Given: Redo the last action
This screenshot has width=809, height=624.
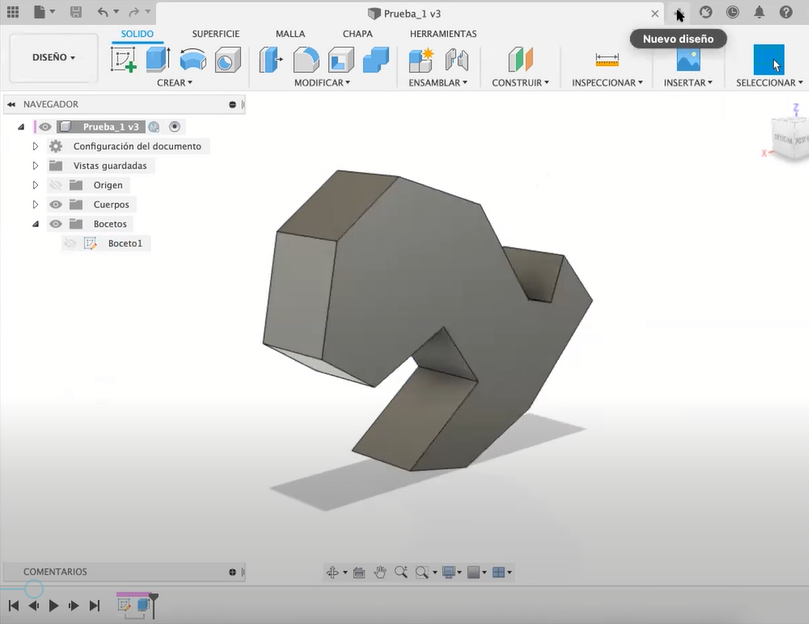Looking at the screenshot, I should click(x=134, y=12).
